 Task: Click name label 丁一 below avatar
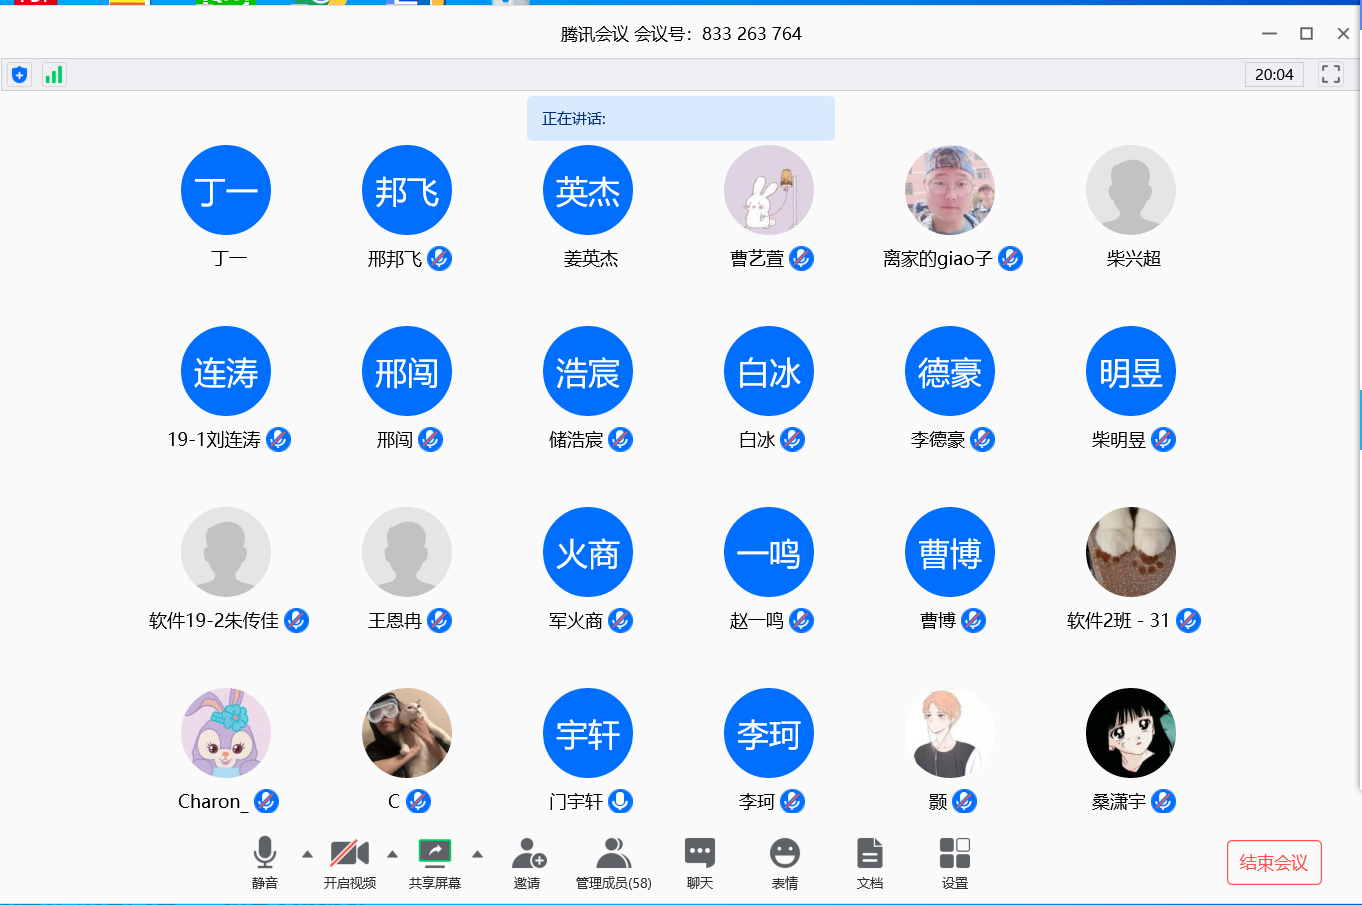point(229,259)
